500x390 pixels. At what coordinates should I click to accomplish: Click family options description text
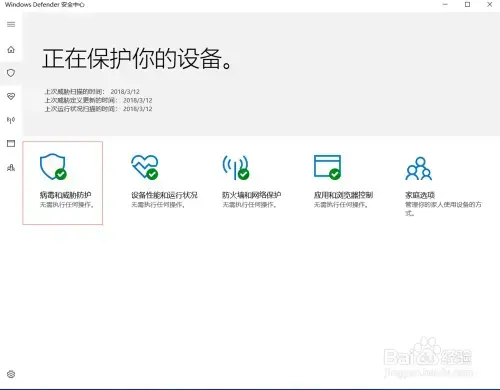point(443,209)
